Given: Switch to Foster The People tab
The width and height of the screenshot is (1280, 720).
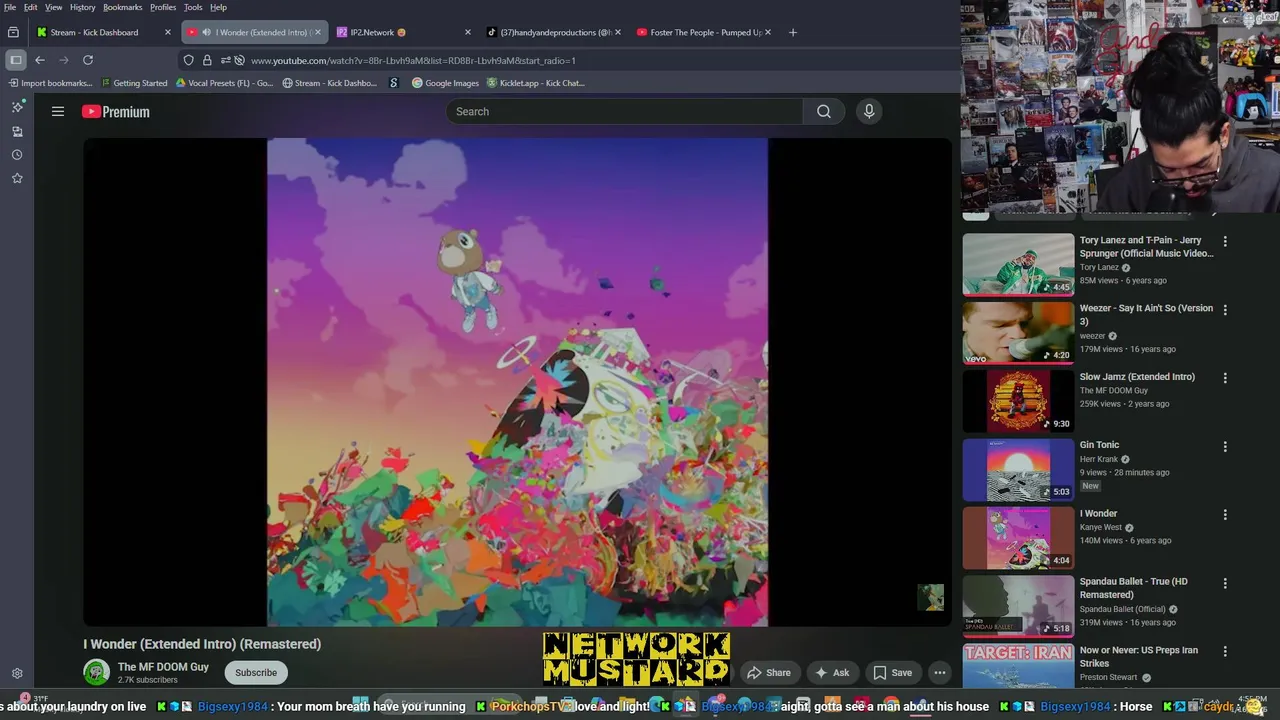Looking at the screenshot, I should coord(705,32).
